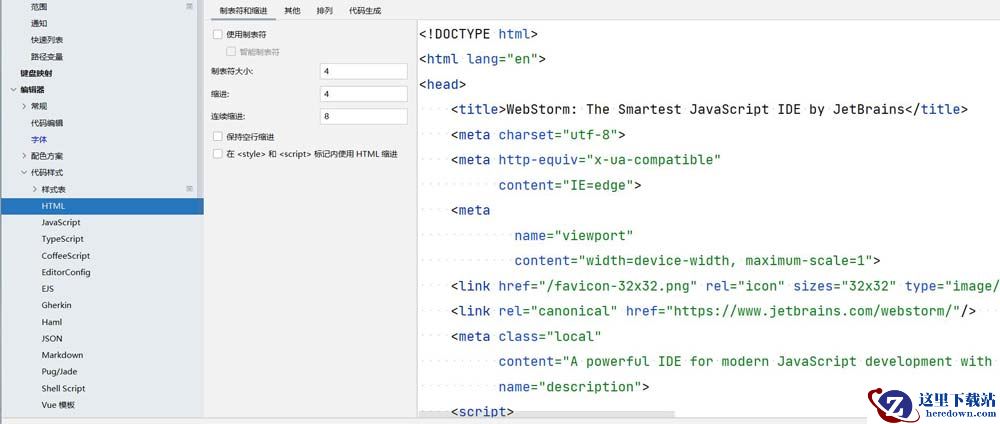Select 范围 in the settings tree
Viewport: 1000px width, 424px height.
pyautogui.click(x=39, y=6)
